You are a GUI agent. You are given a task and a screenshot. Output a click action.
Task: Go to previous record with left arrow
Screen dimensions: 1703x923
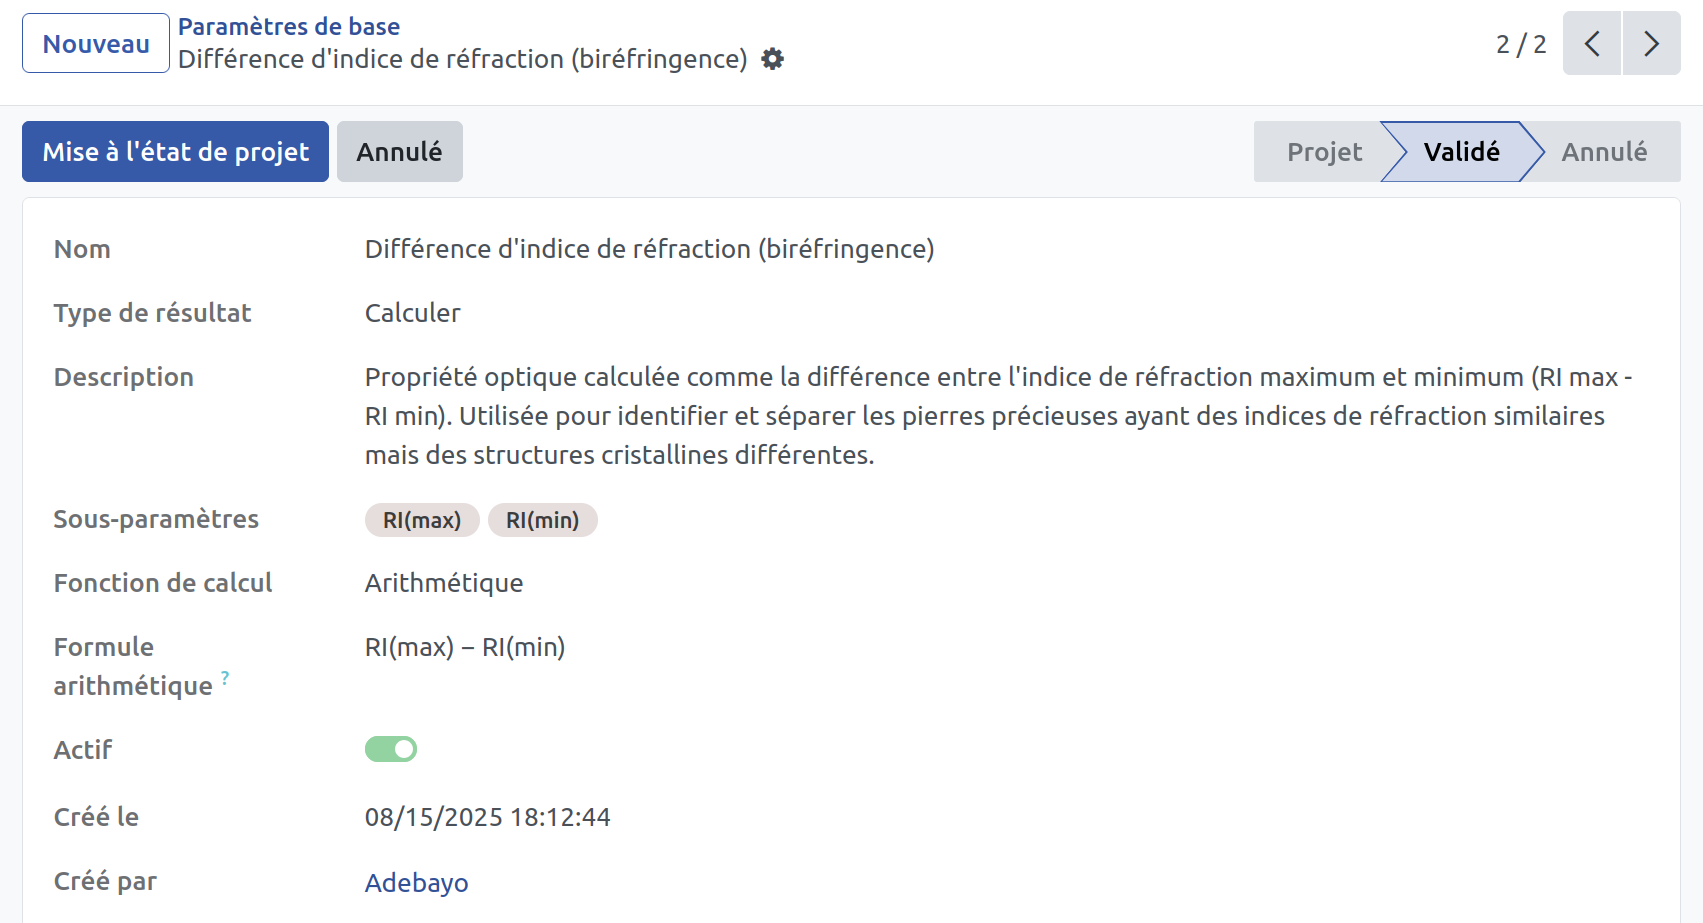point(1592,43)
